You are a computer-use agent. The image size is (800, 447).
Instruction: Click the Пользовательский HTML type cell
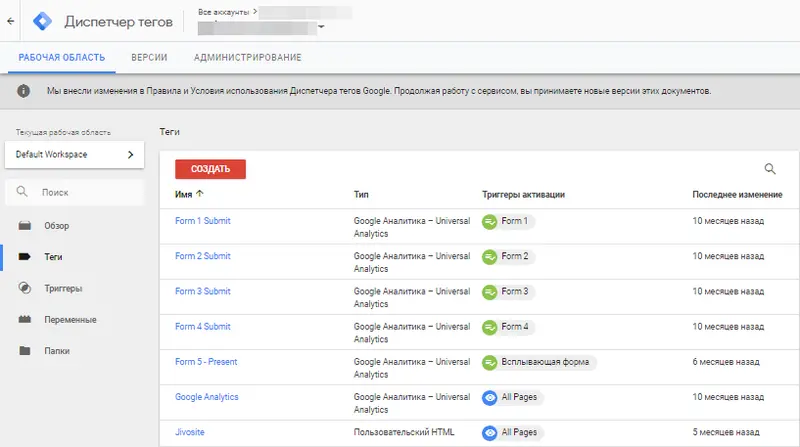pyautogui.click(x=404, y=432)
